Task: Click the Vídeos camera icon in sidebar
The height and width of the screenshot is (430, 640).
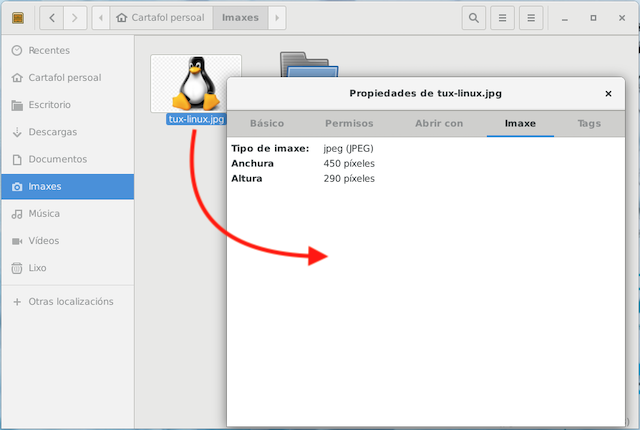Action: point(17,241)
